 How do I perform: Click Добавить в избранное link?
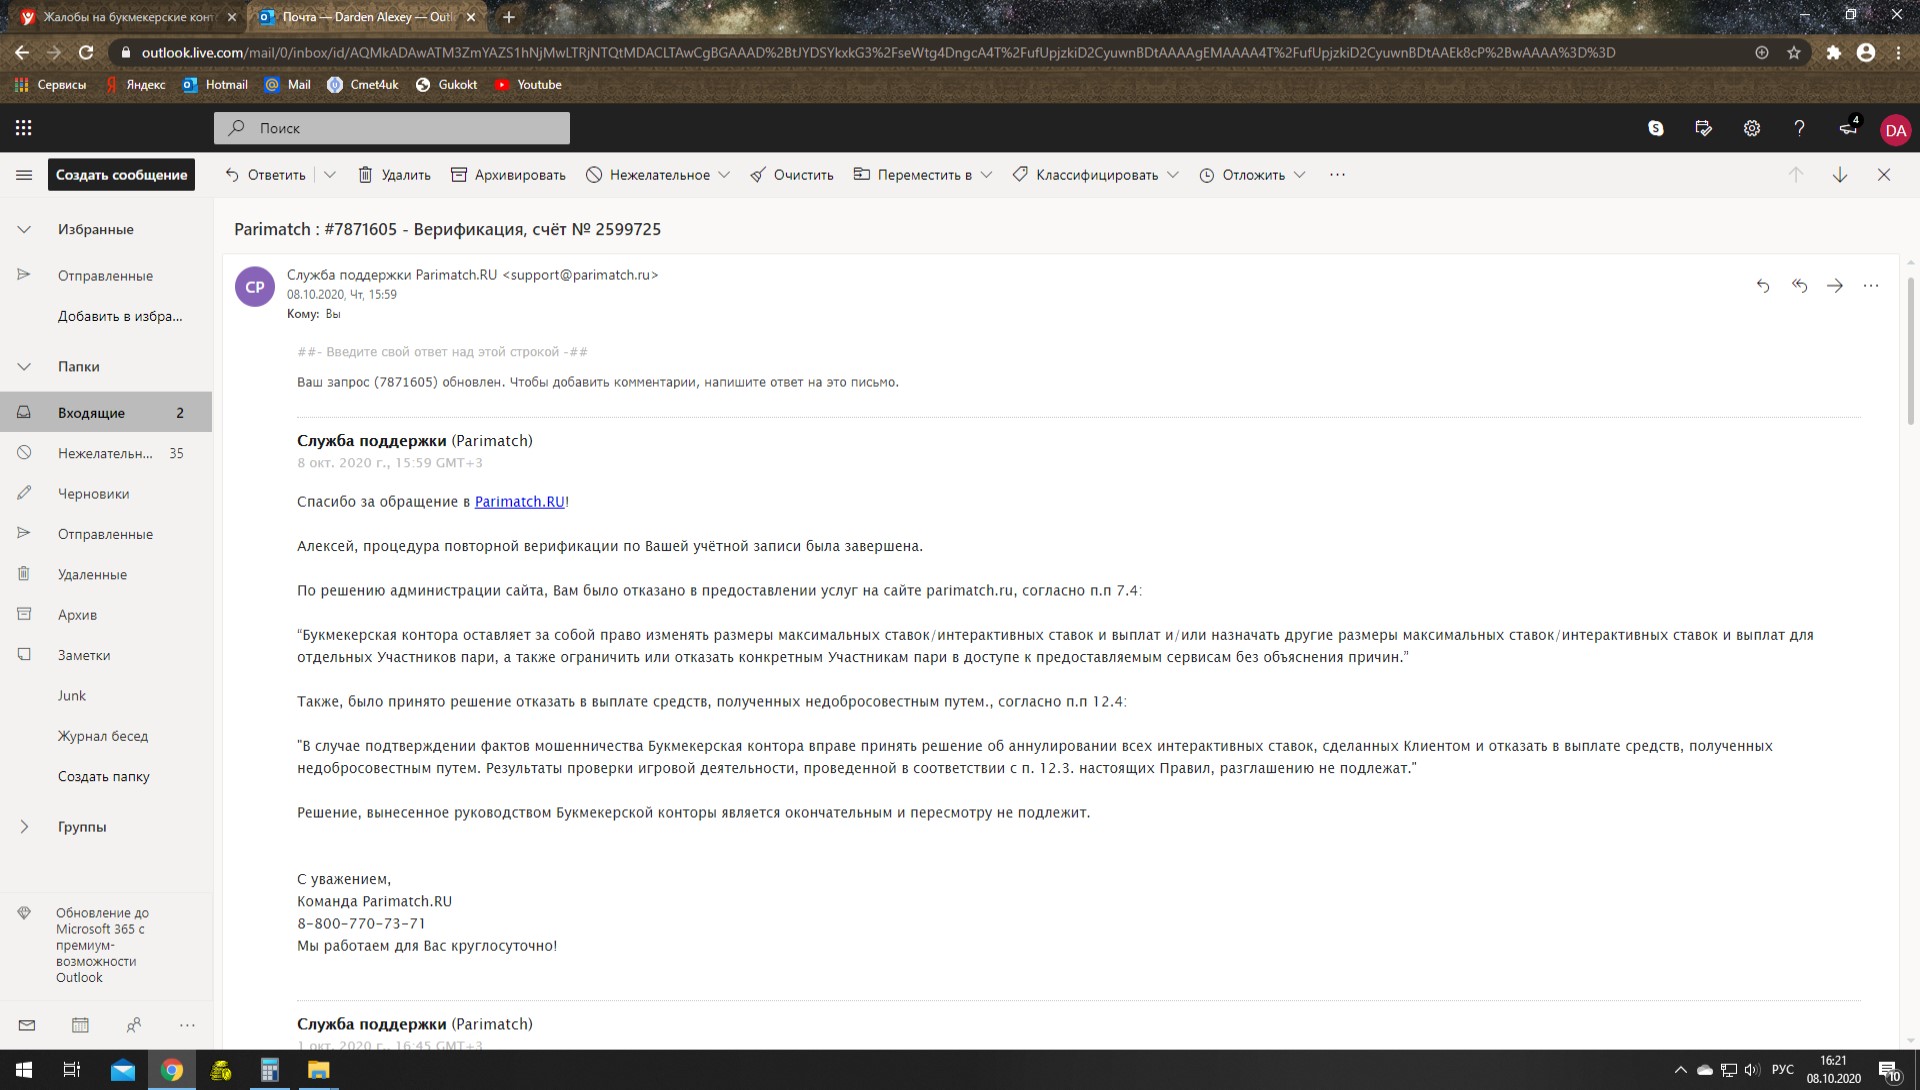coord(120,316)
